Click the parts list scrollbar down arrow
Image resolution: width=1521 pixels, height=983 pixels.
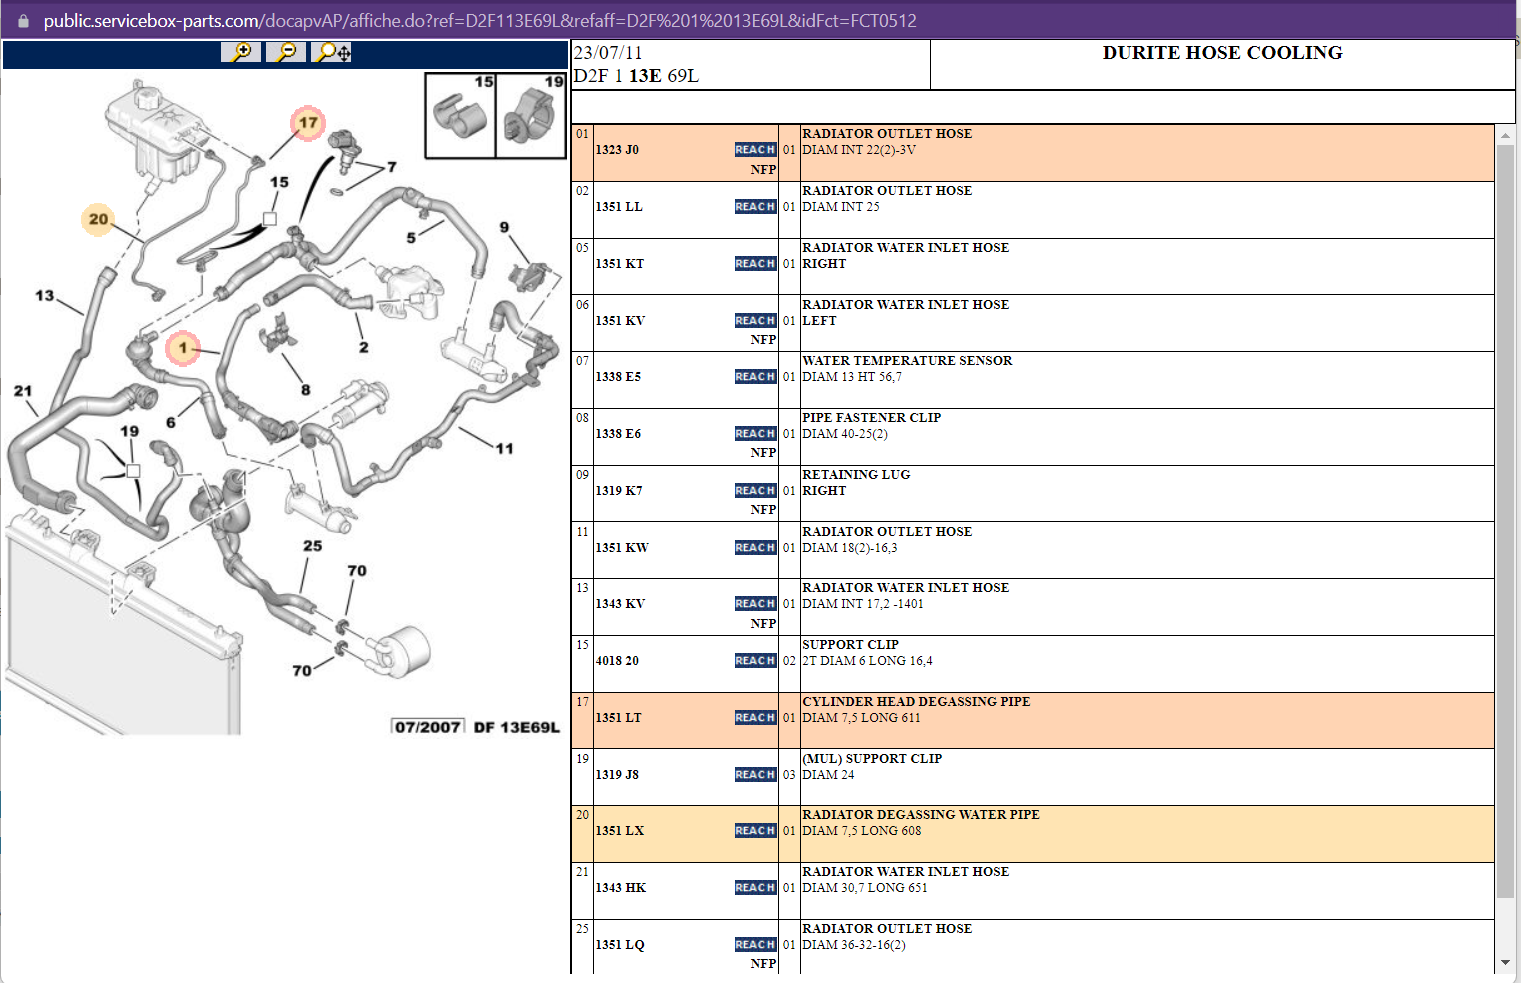pos(1505,963)
